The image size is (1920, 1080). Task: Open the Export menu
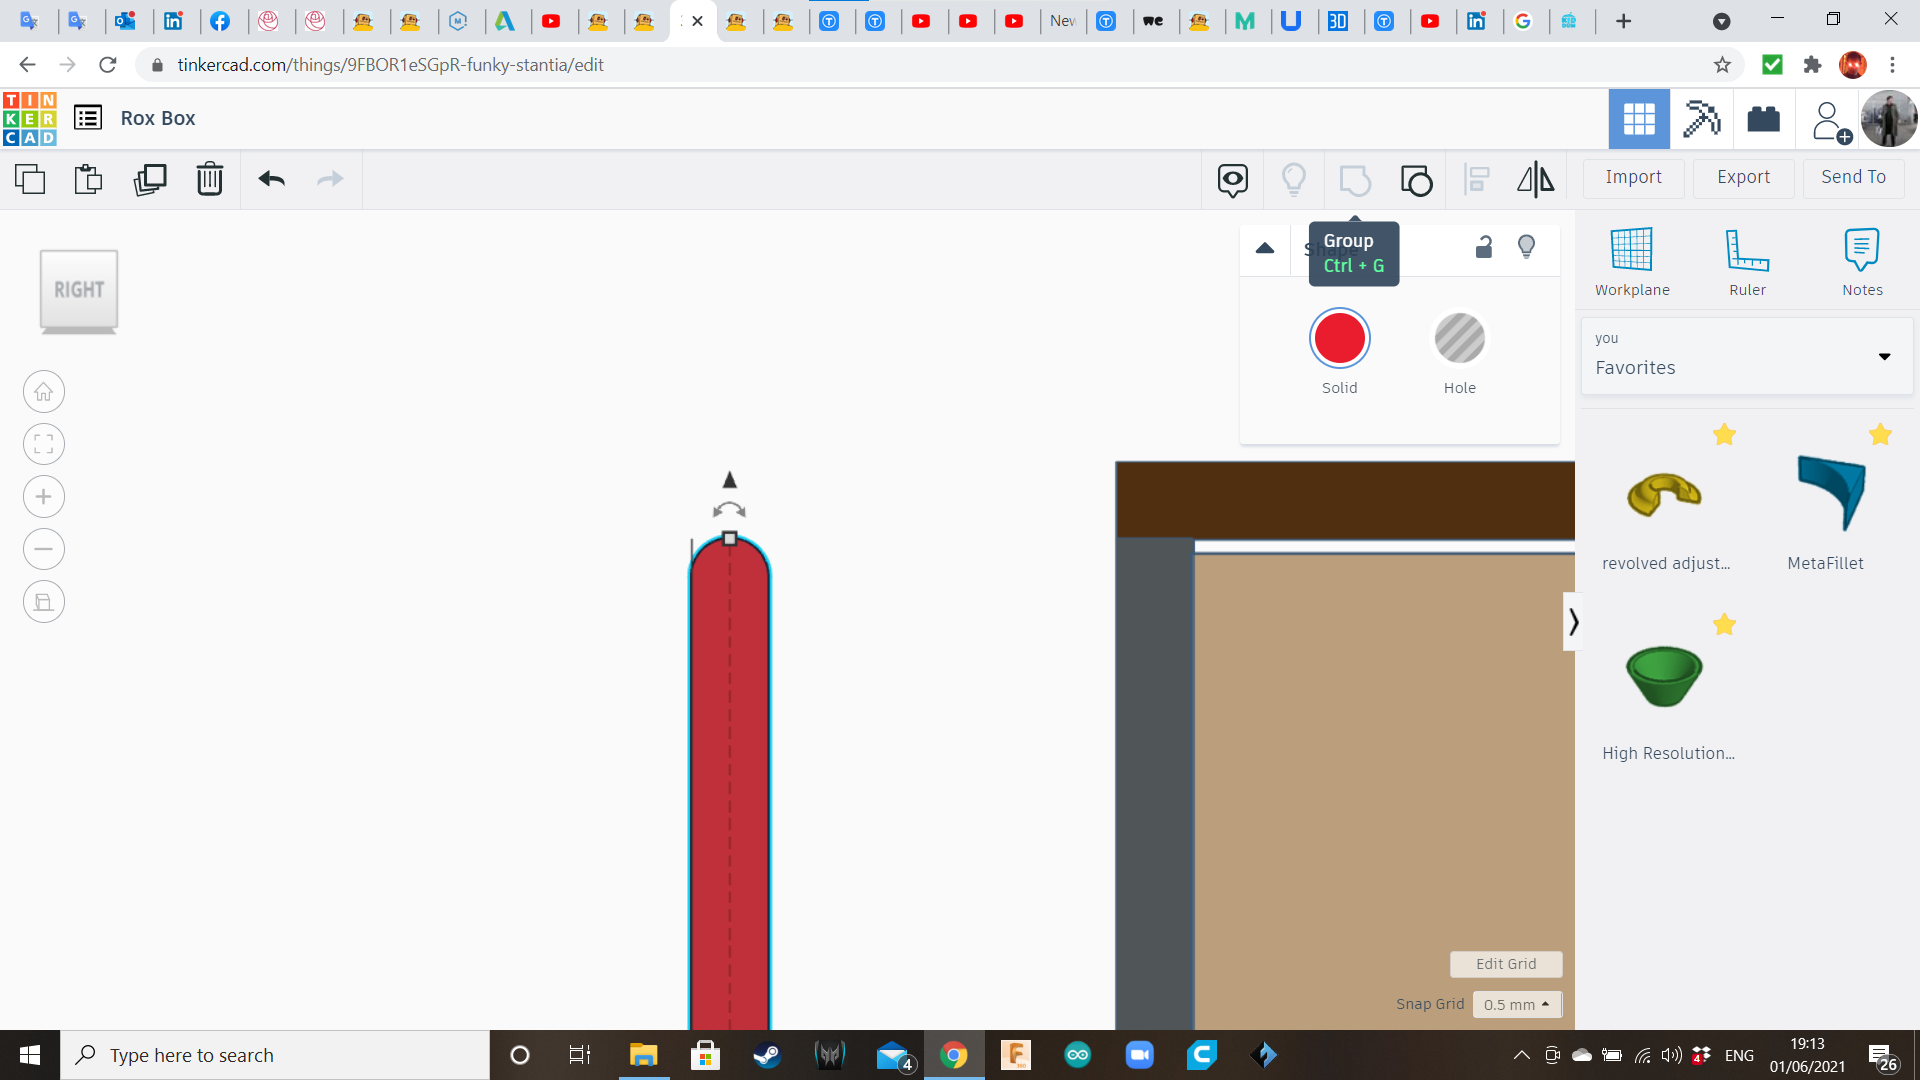[x=1743, y=177]
